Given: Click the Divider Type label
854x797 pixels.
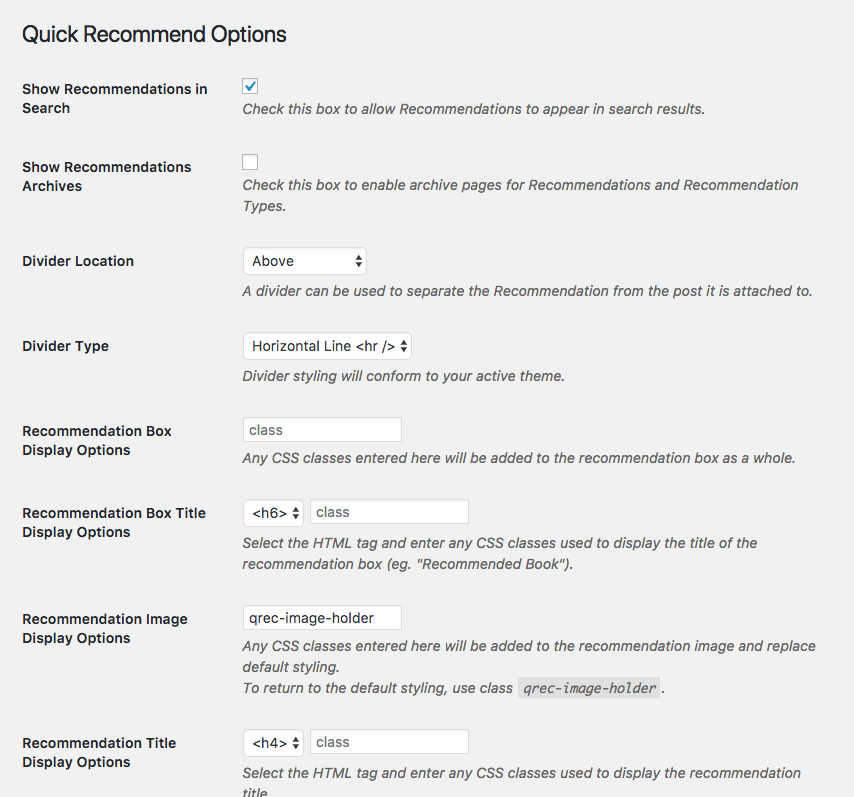Looking at the screenshot, I should click(65, 346).
